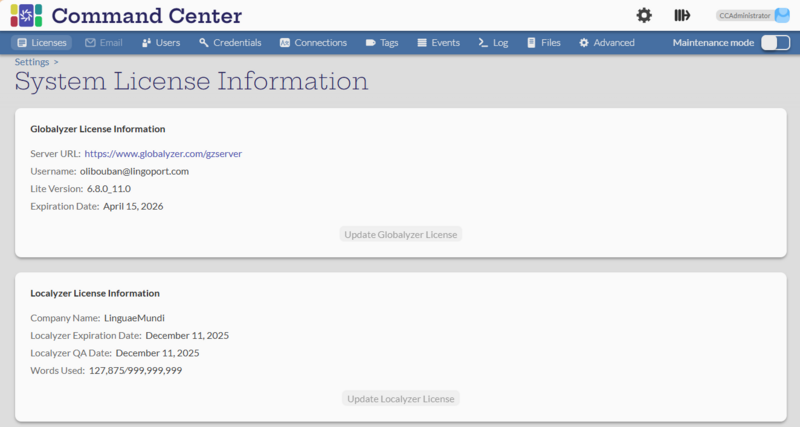The height and width of the screenshot is (427, 800).
Task: Click the CCAdministrator user avatar icon
Action: point(782,15)
